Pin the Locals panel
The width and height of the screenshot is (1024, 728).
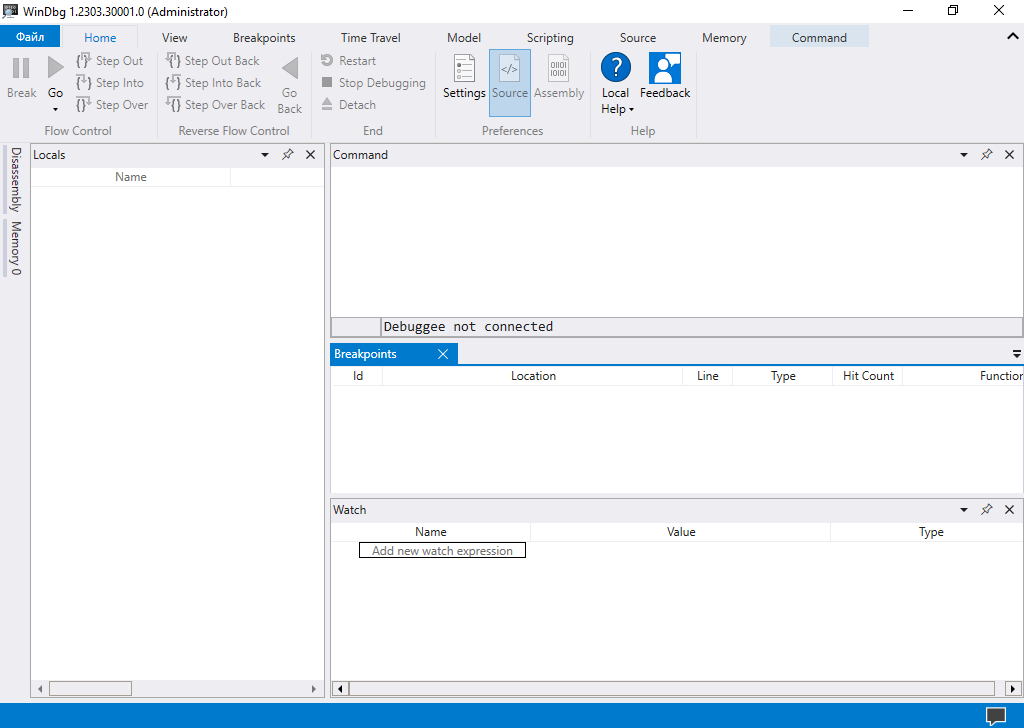pos(287,155)
